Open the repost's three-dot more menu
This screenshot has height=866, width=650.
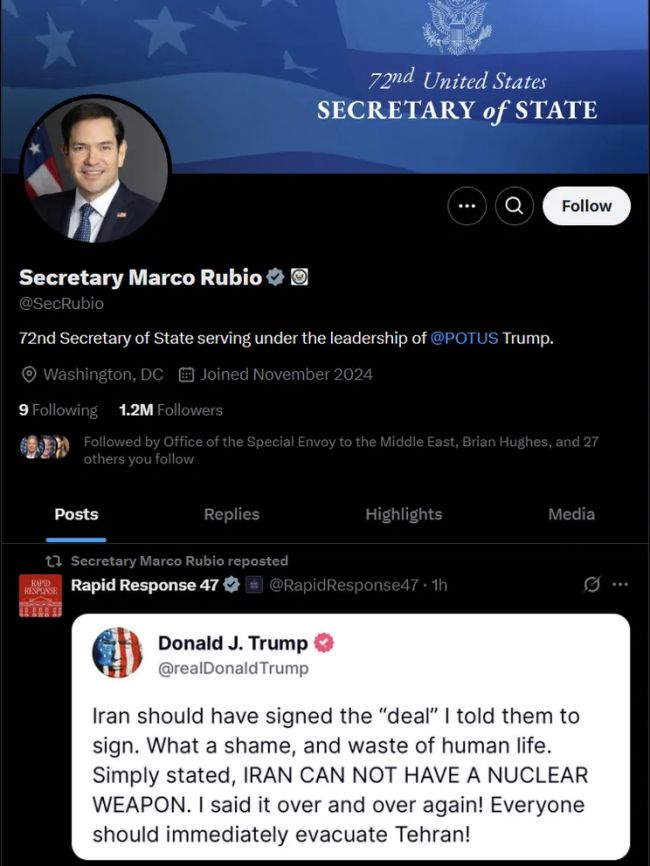(x=620, y=584)
